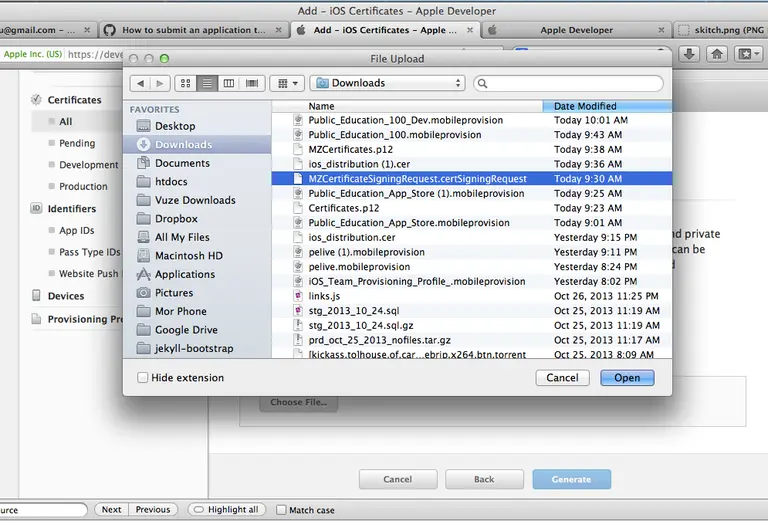Select Public_Education_App_Store (1).mobileprovision file
The height and width of the screenshot is (521, 768).
pyautogui.click(x=472, y=193)
